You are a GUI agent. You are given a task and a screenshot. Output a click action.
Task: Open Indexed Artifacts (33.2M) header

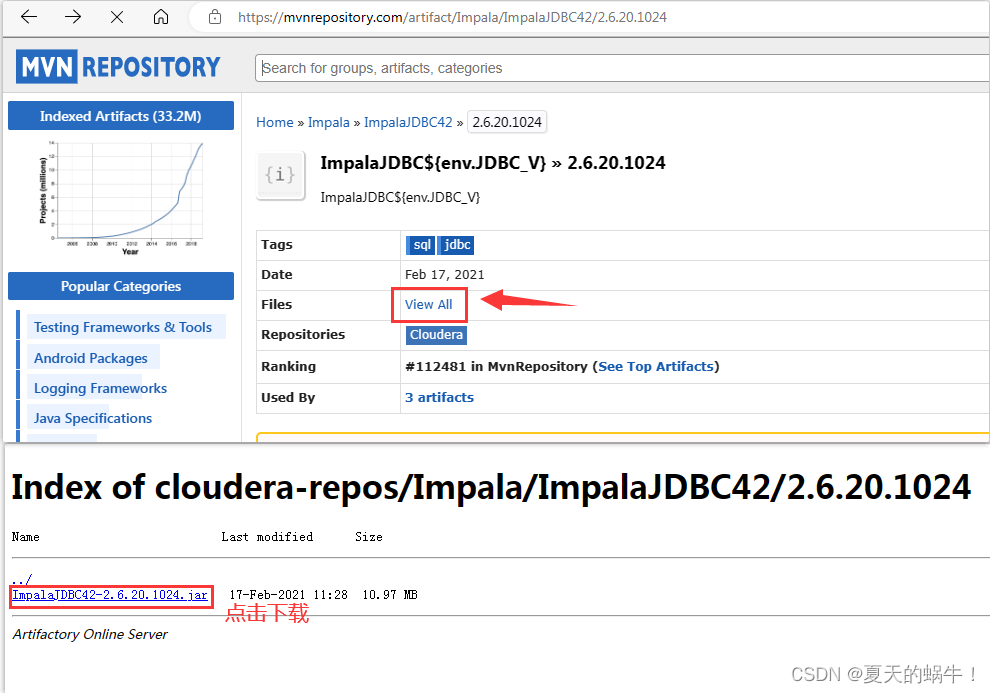[x=121, y=116]
